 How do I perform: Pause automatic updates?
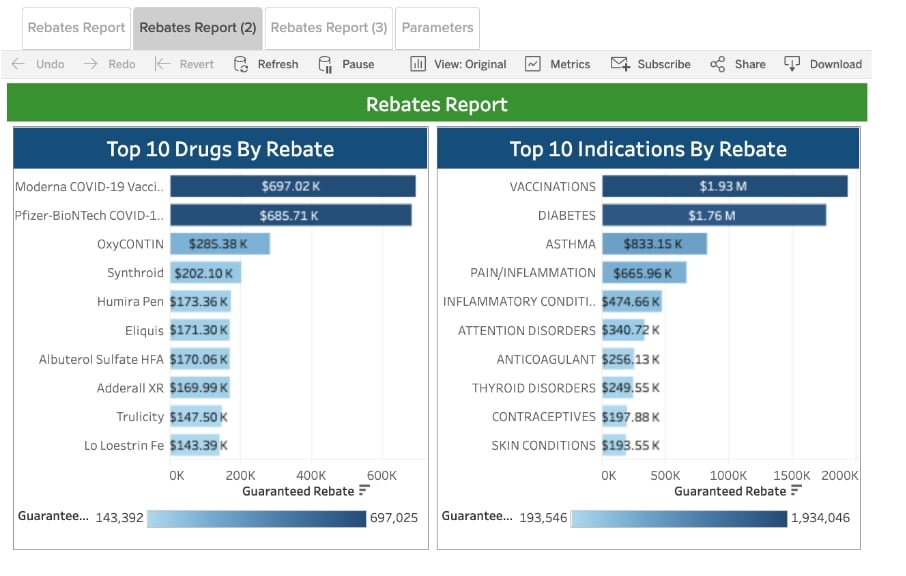point(346,64)
